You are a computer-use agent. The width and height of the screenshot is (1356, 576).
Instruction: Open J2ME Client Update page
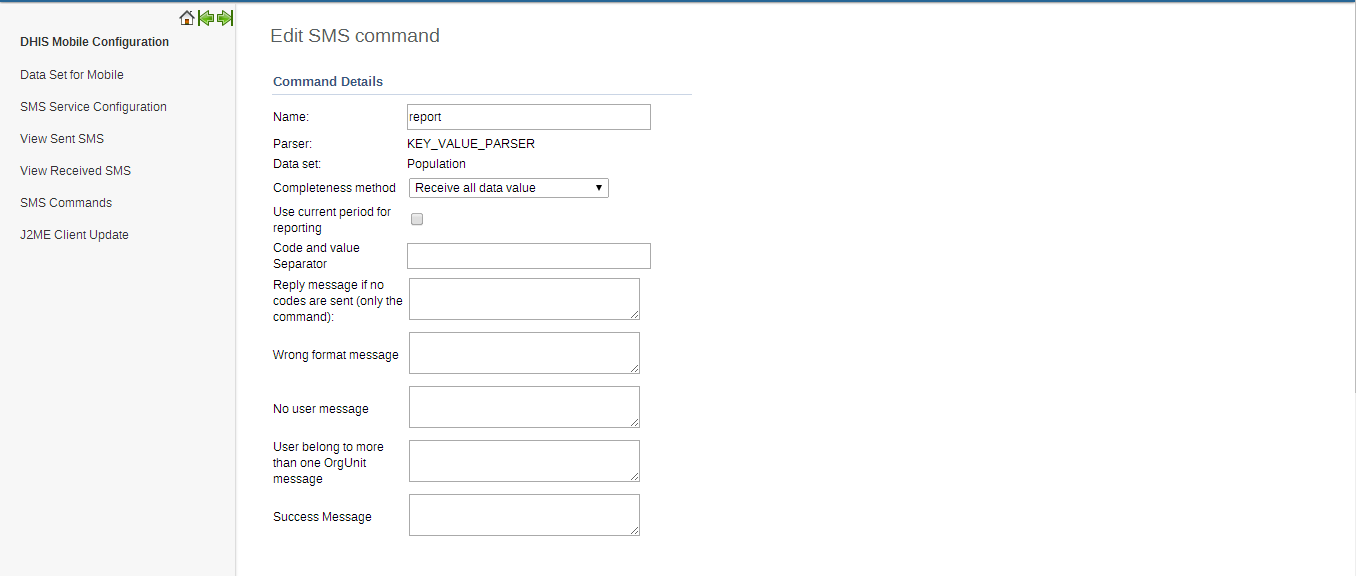pyautogui.click(x=74, y=235)
